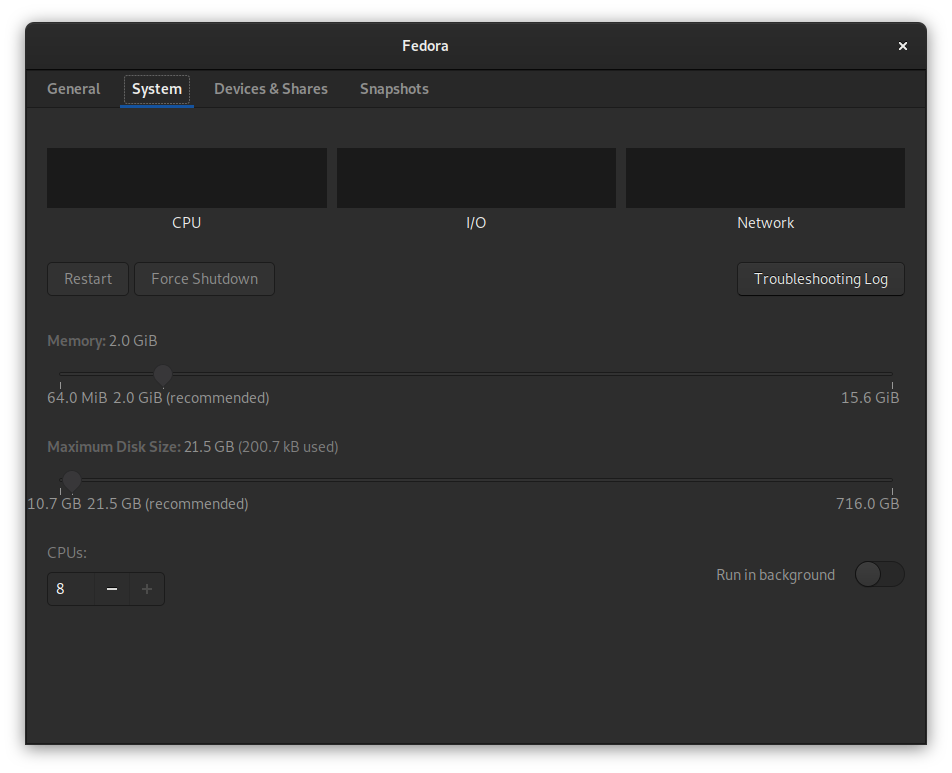Image resolution: width=952 pixels, height=773 pixels.
Task: Click the I/O activity graph
Action: (477, 178)
